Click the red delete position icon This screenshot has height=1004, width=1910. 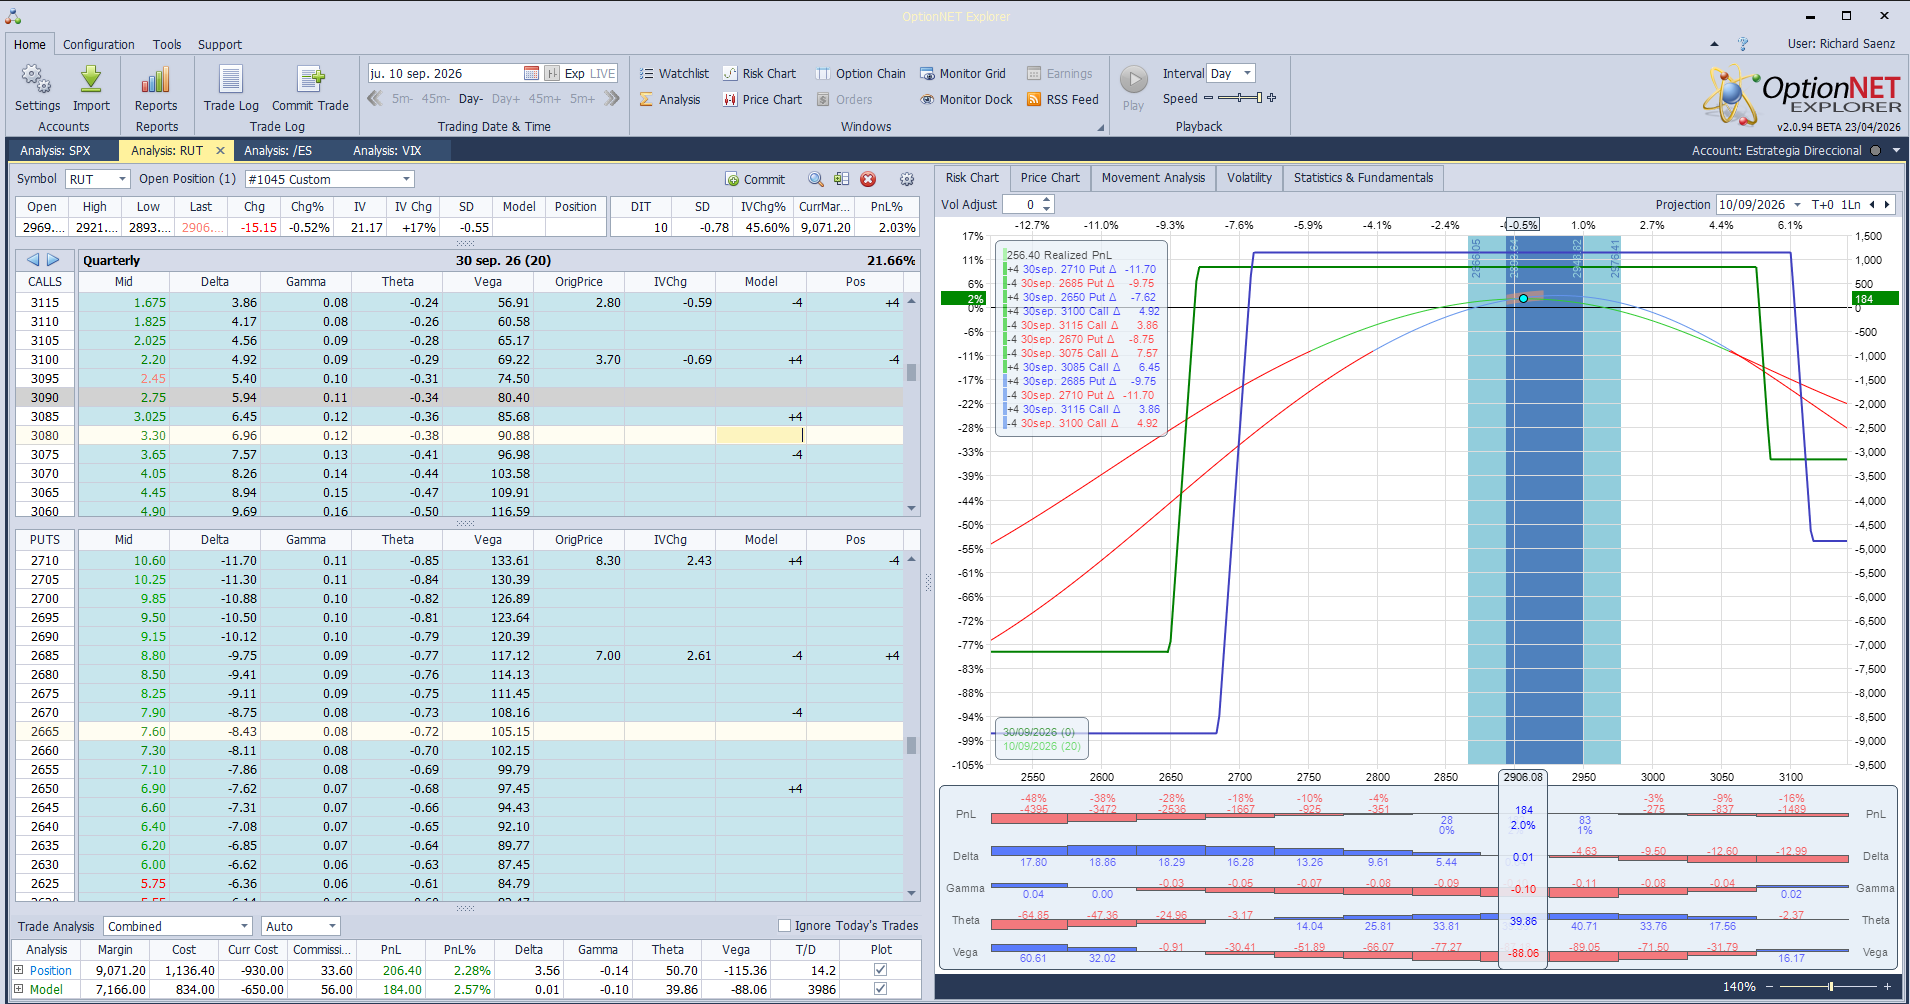tap(868, 179)
